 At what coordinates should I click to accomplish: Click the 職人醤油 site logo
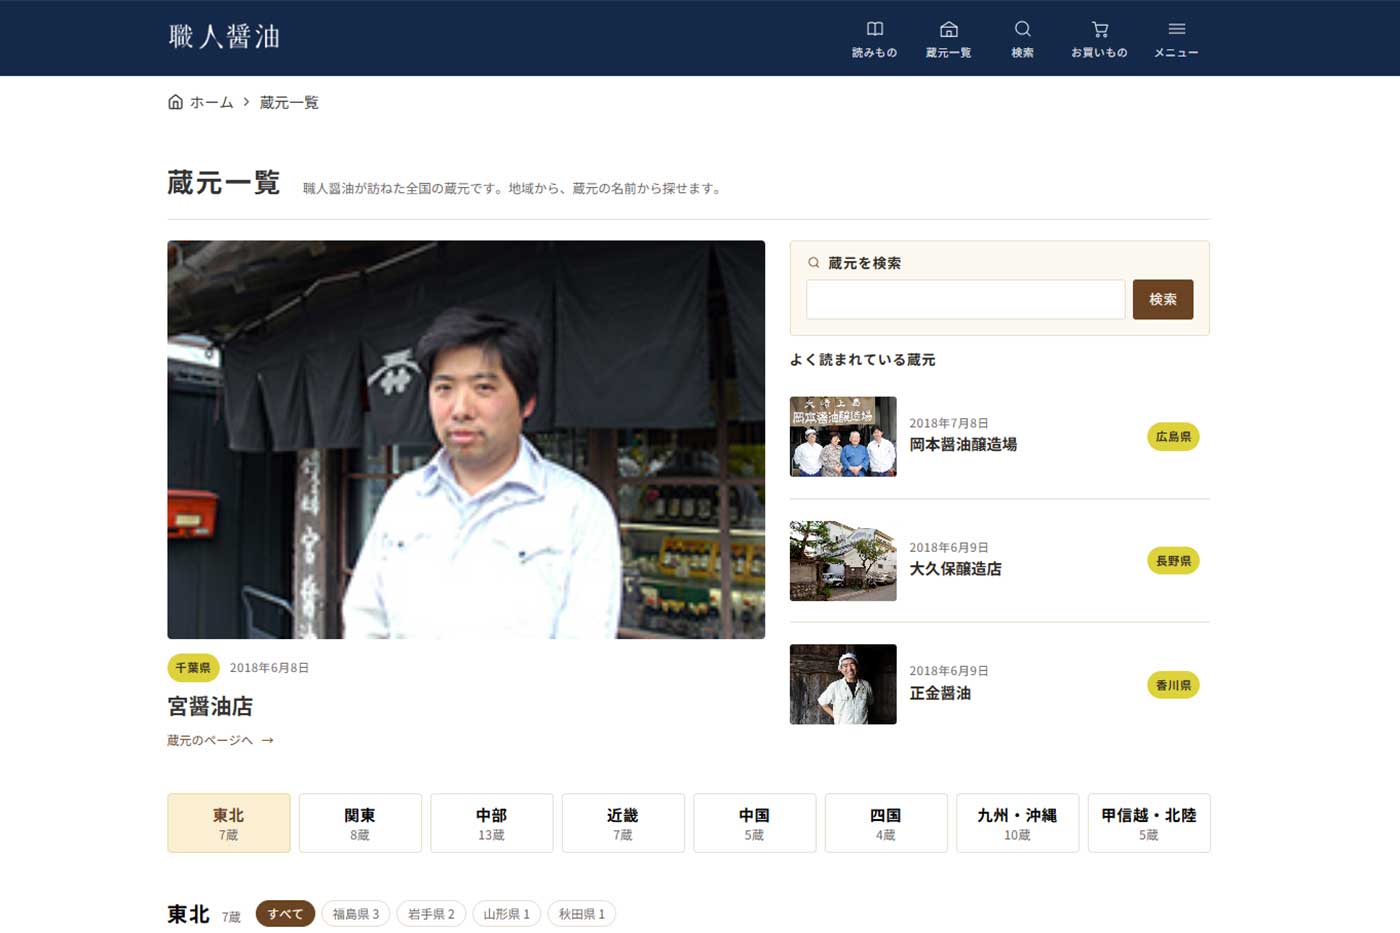click(224, 37)
